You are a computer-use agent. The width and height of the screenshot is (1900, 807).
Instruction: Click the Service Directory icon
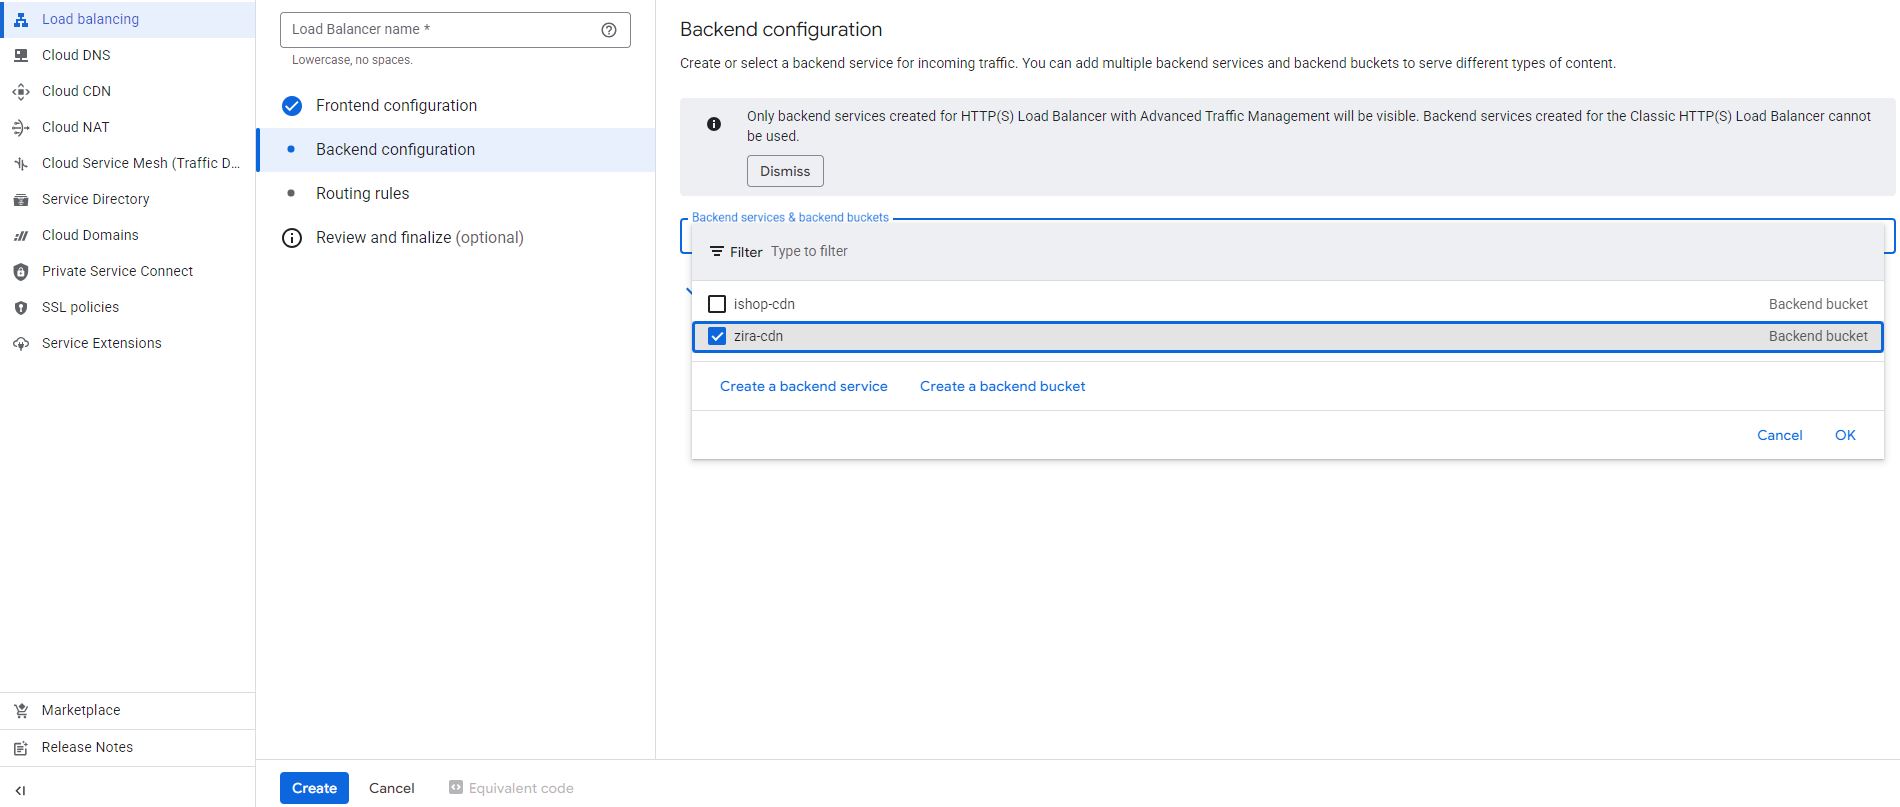(x=21, y=199)
